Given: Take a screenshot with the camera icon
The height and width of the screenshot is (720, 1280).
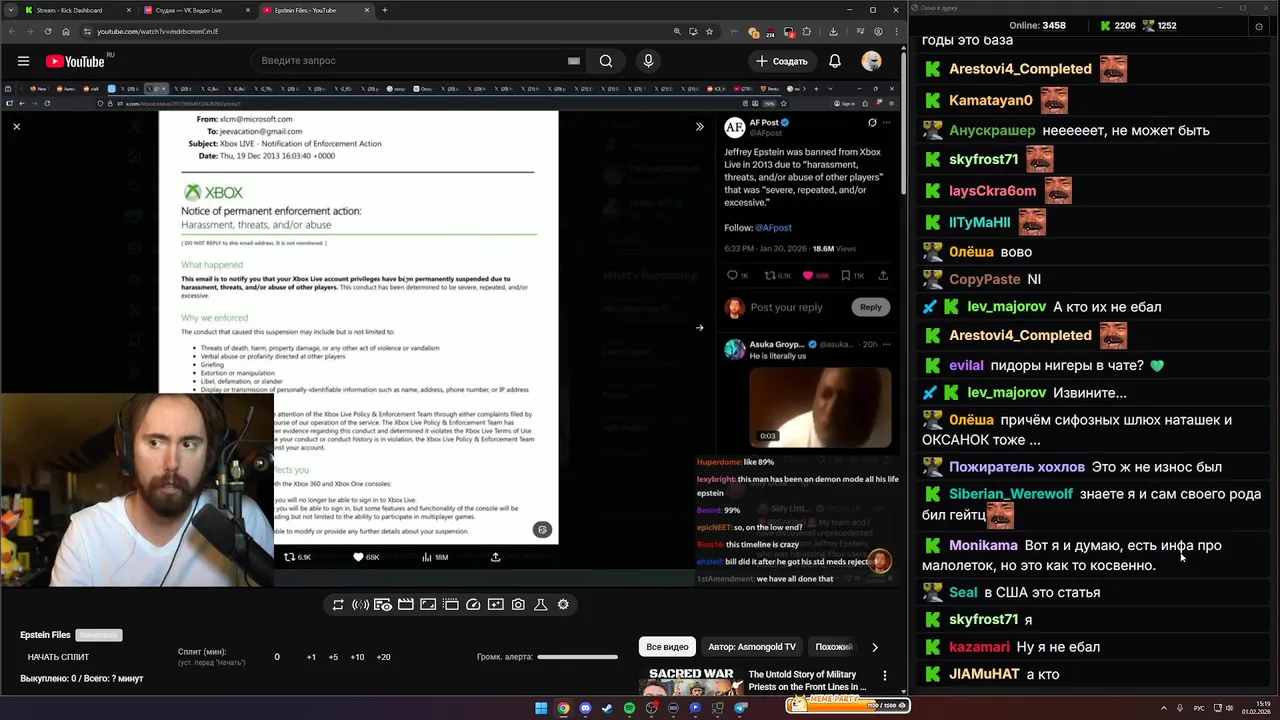Looking at the screenshot, I should tap(518, 605).
